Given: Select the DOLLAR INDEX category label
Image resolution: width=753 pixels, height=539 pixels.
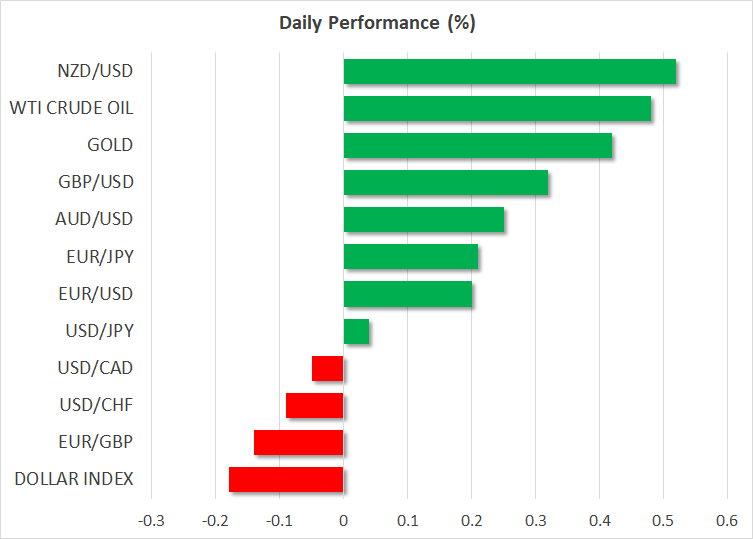Looking at the screenshot, I should click(x=74, y=479).
